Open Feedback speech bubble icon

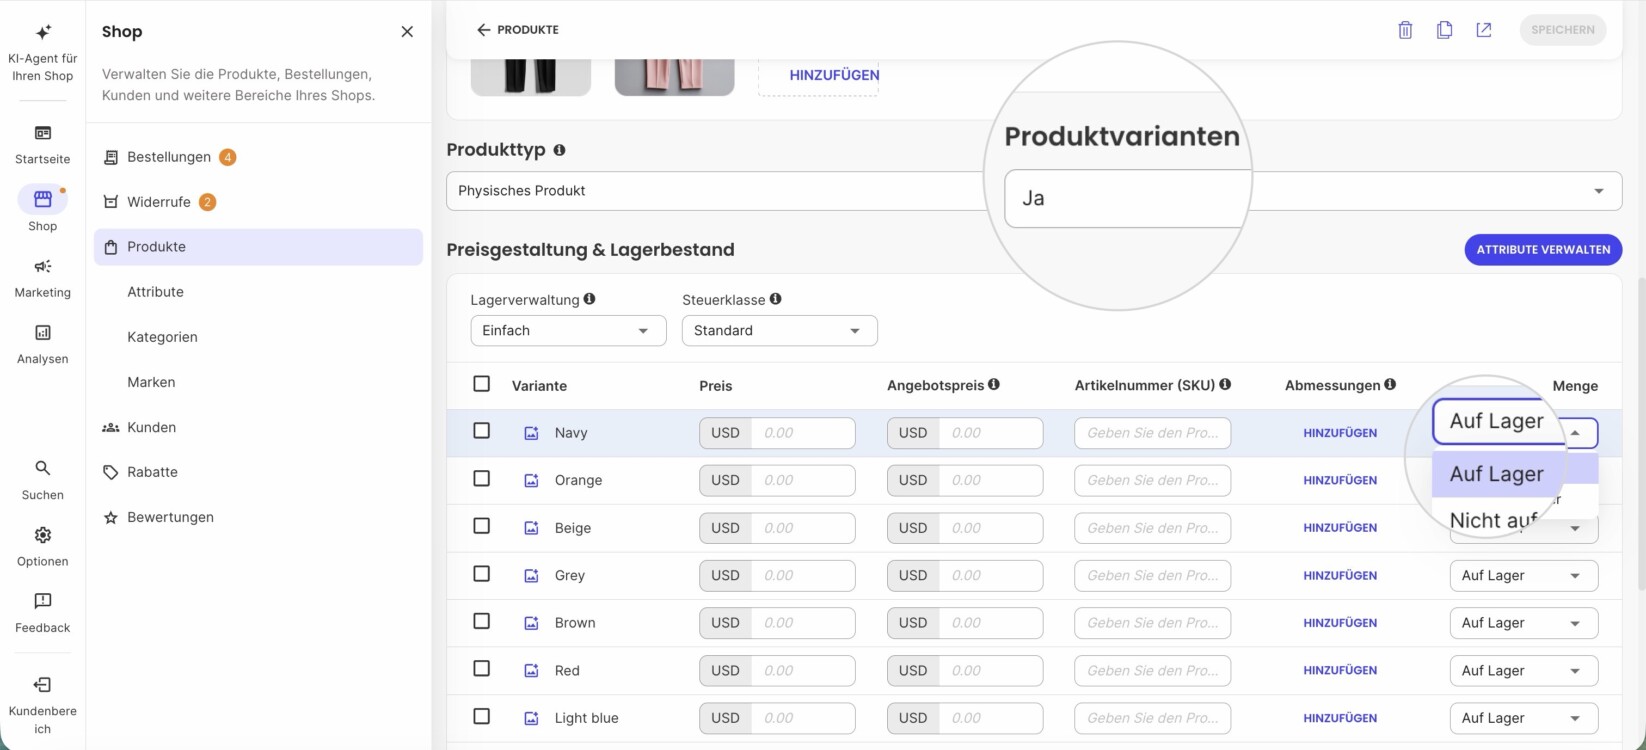43,601
